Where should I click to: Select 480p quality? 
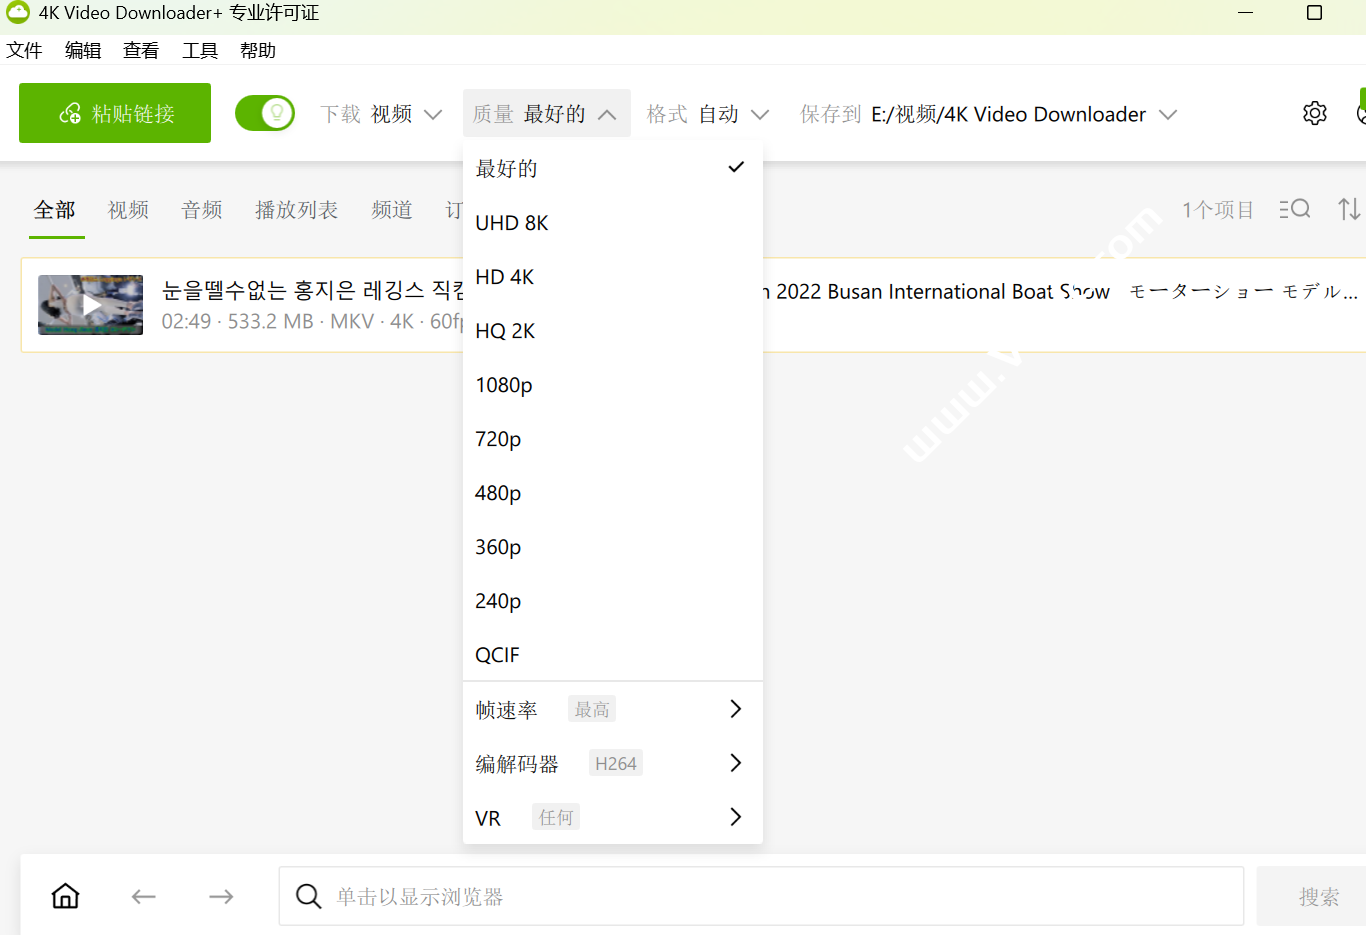coord(613,492)
